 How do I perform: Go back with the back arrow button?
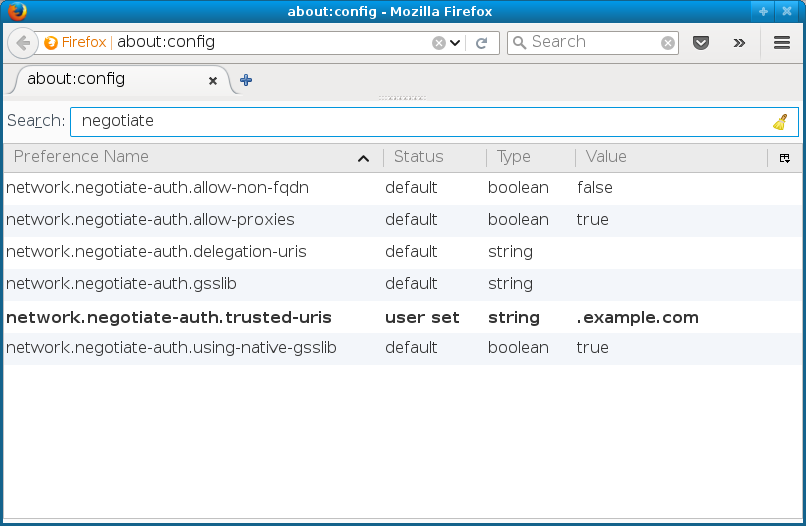pos(23,43)
